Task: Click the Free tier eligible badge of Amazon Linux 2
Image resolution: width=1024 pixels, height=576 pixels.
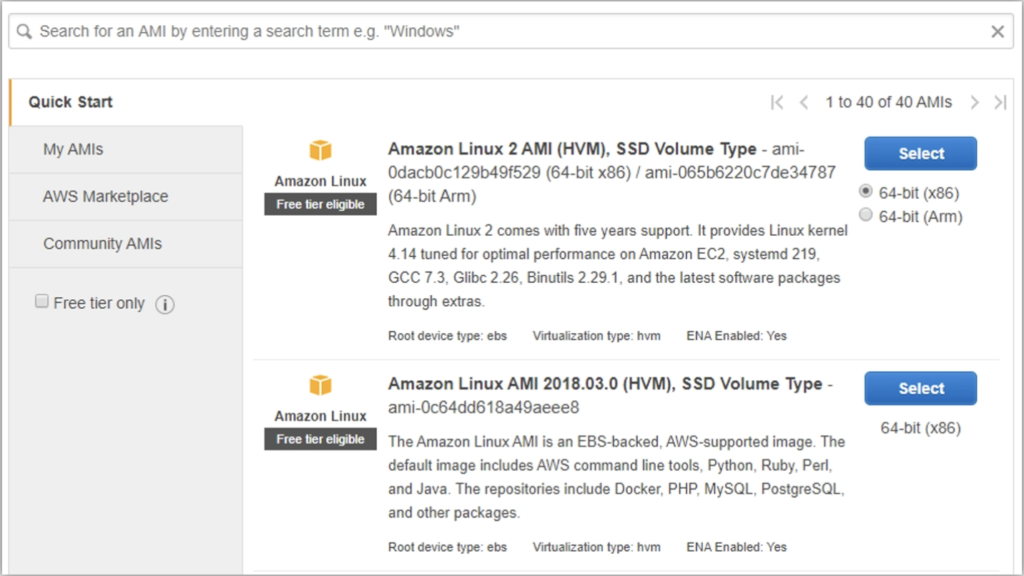Action: (320, 204)
